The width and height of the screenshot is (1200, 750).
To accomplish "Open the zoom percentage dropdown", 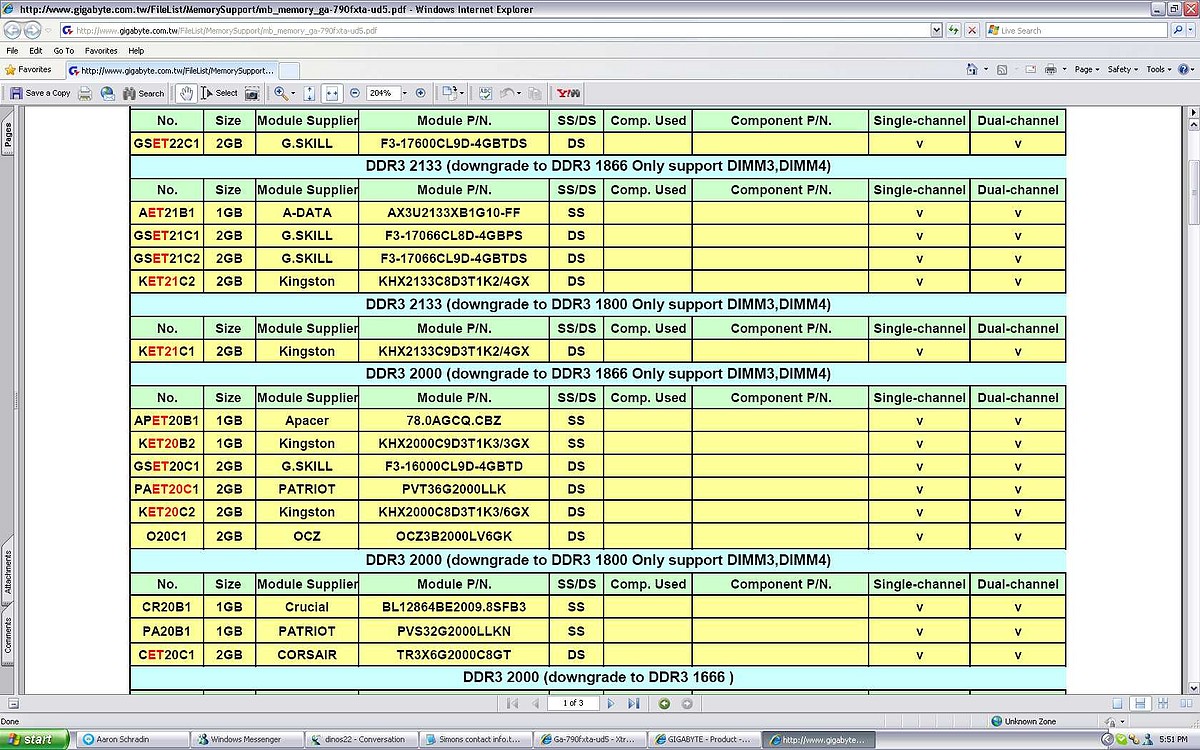I will [x=403, y=93].
